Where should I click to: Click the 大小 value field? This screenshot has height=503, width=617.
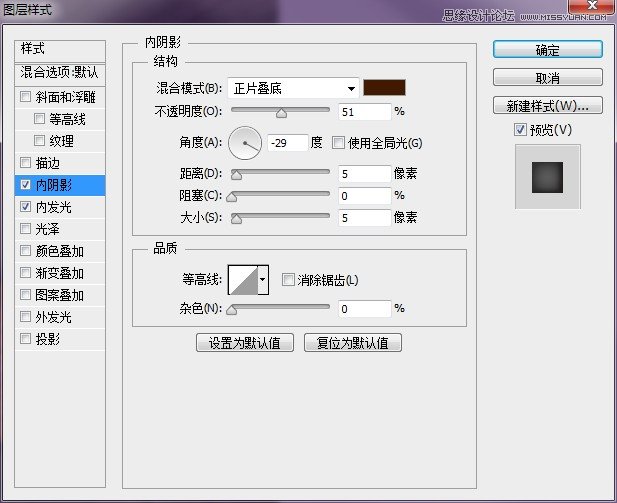tap(364, 218)
